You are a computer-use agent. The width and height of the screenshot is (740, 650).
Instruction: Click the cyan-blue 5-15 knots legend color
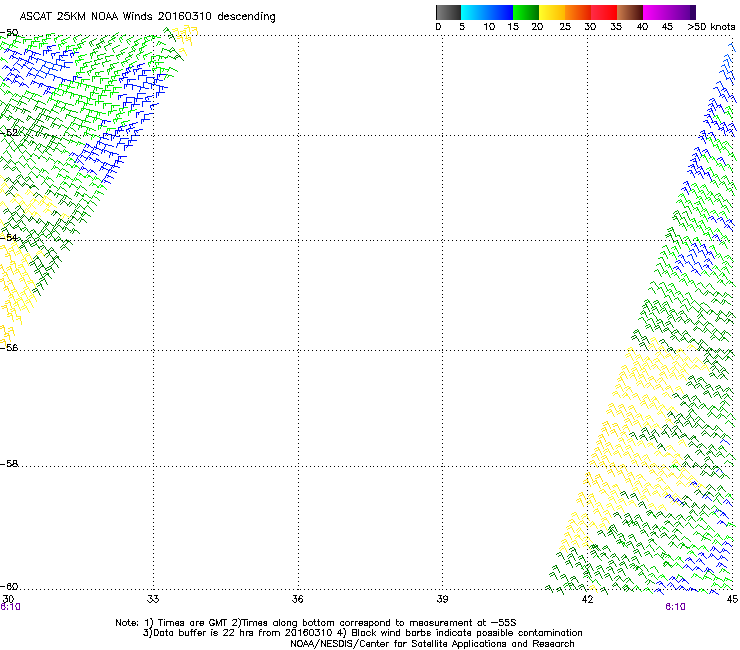pos(487,12)
